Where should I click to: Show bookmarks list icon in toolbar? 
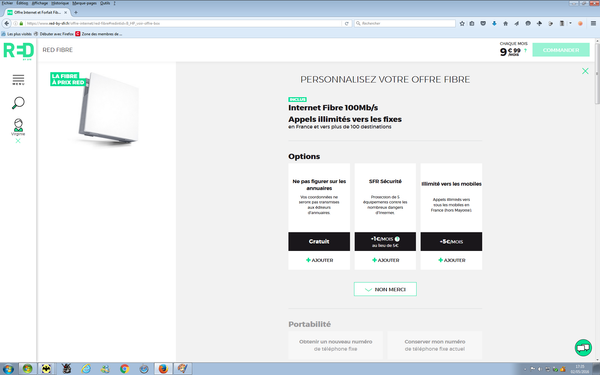(472, 23)
